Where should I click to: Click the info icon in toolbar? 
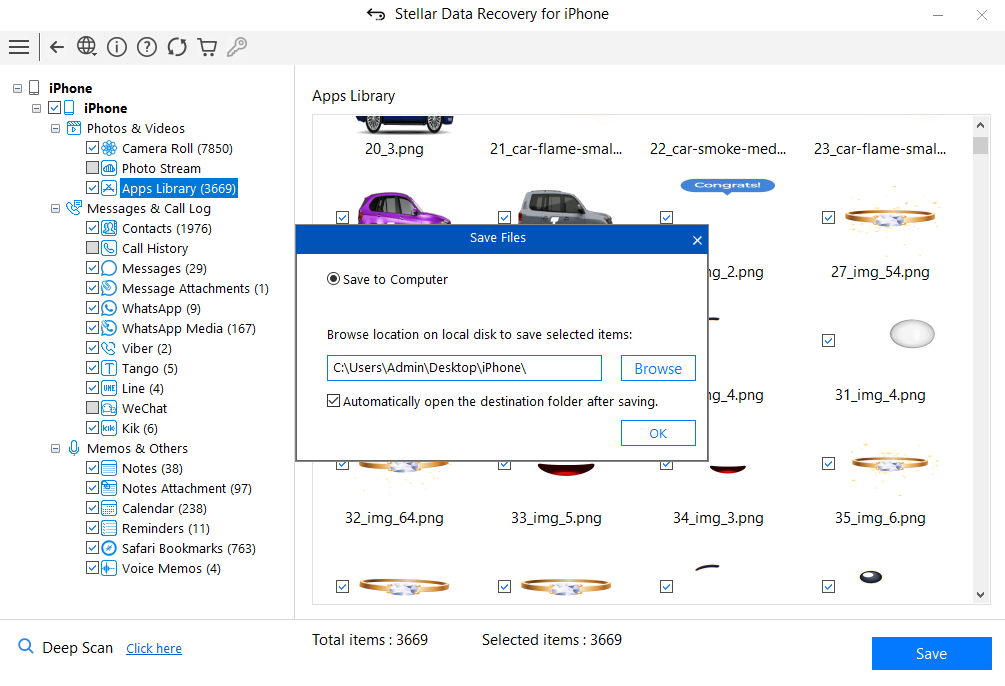point(117,47)
